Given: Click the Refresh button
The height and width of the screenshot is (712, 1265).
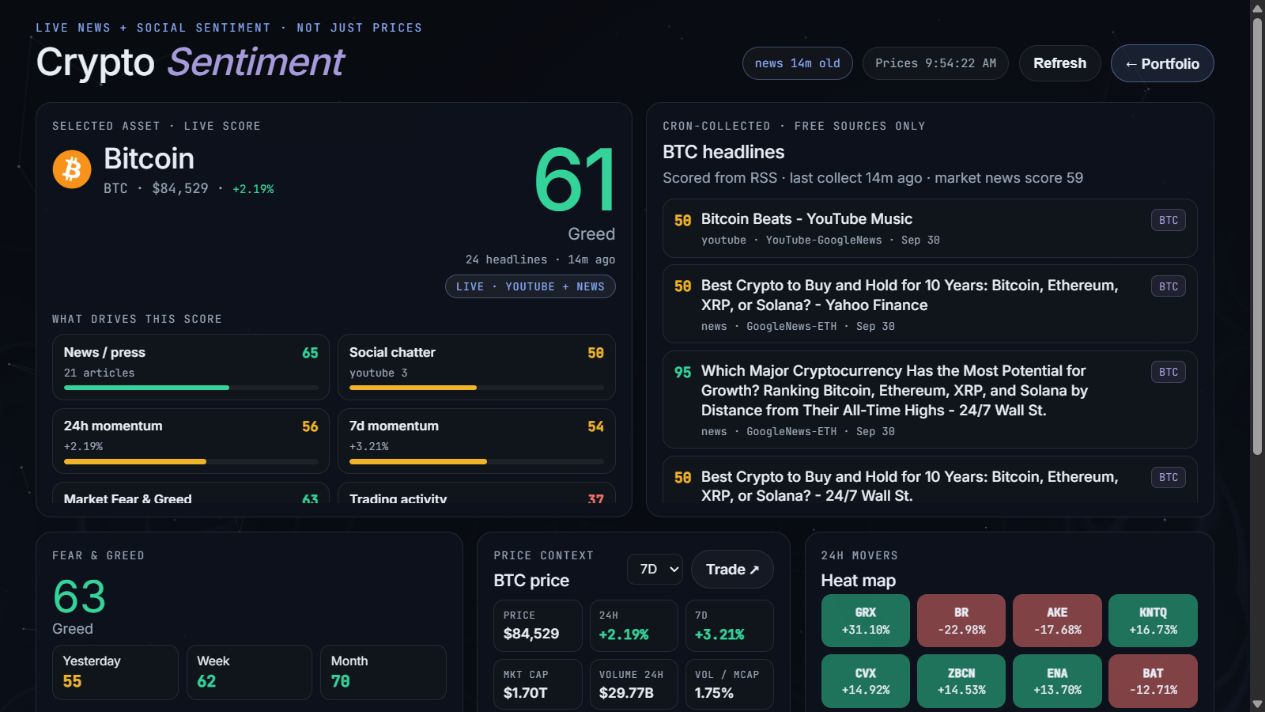Looking at the screenshot, I should click(x=1060, y=63).
